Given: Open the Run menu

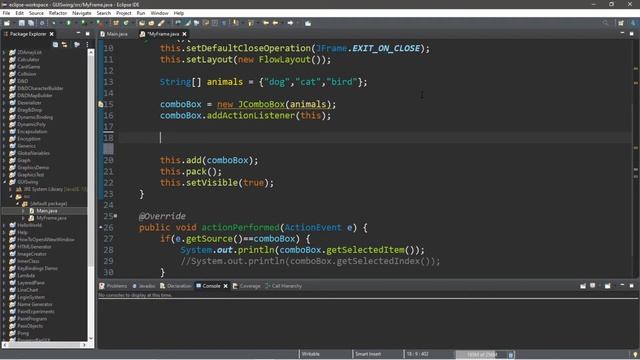Looking at the screenshot, I should (141, 13).
